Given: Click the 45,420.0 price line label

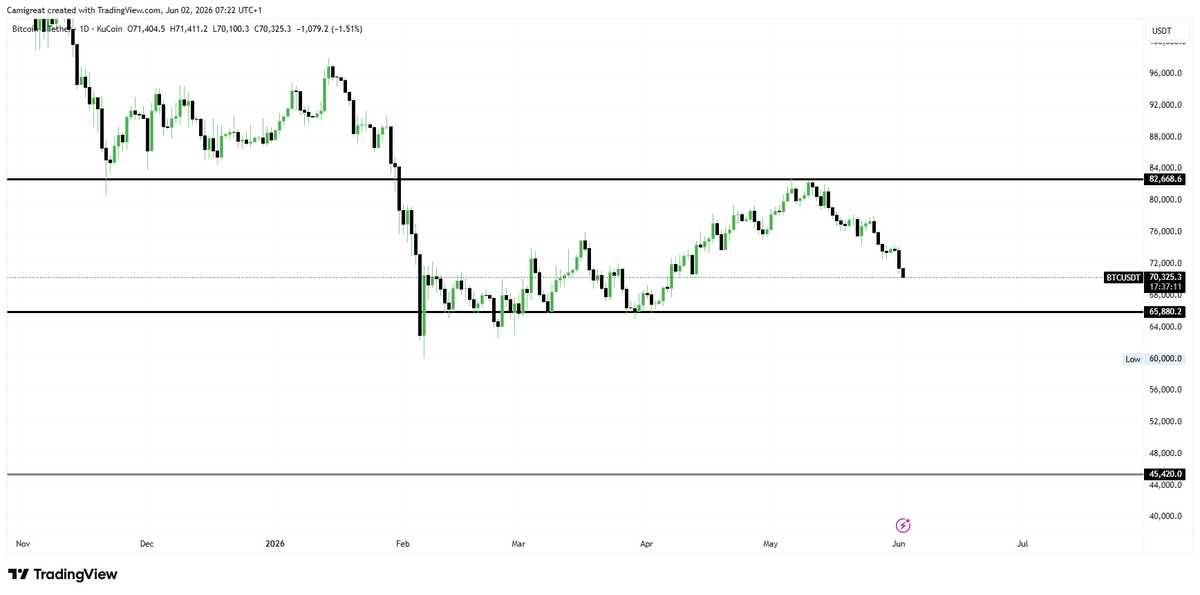Looking at the screenshot, I should pos(1166,474).
